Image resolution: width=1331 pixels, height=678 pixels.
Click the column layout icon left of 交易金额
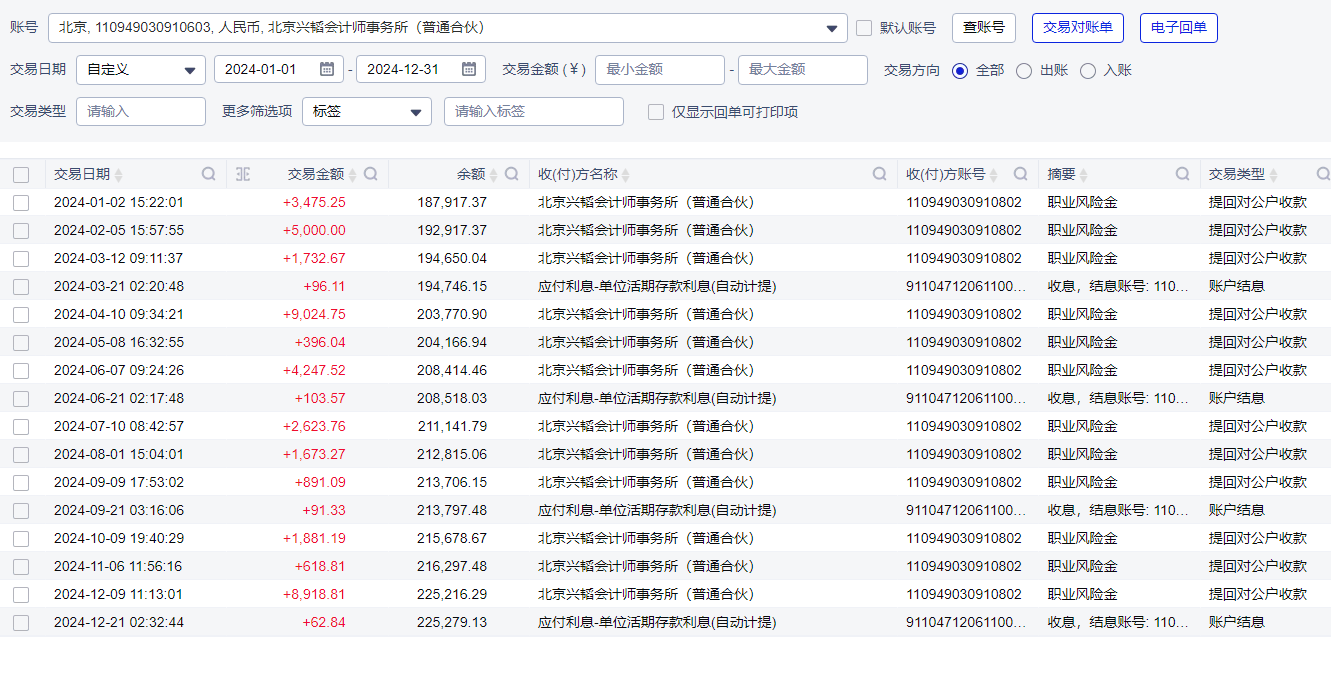[x=243, y=174]
